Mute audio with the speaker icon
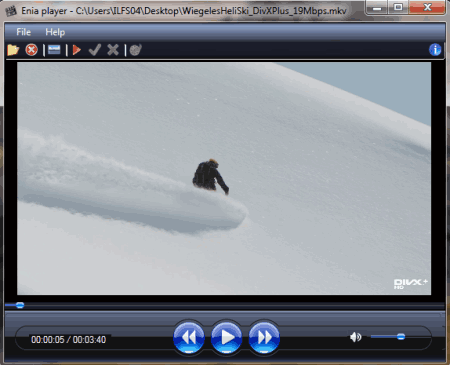This screenshot has width=450, height=365. click(355, 337)
